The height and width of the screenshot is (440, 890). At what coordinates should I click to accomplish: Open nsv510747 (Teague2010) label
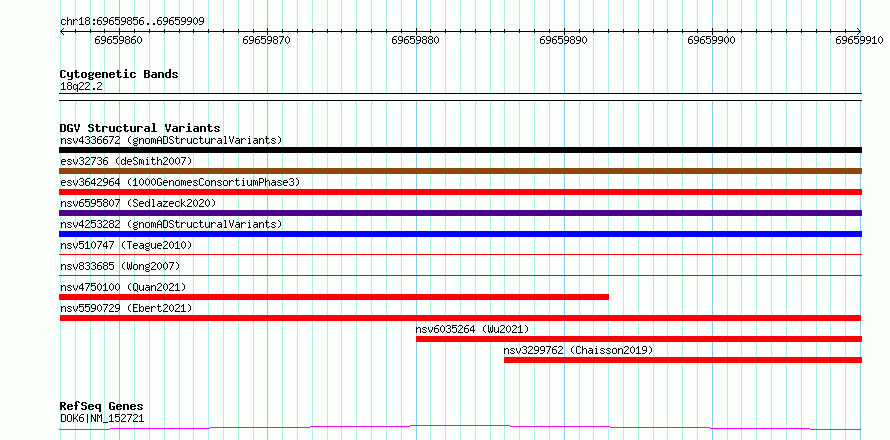click(x=126, y=245)
